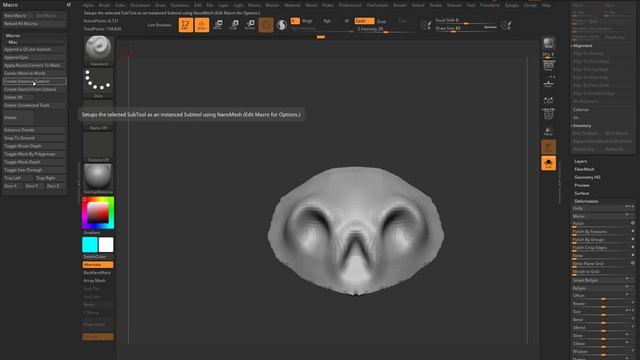640x360 pixels.
Task: Click the sculptris-style black-white sphere icon
Action: [282, 25]
